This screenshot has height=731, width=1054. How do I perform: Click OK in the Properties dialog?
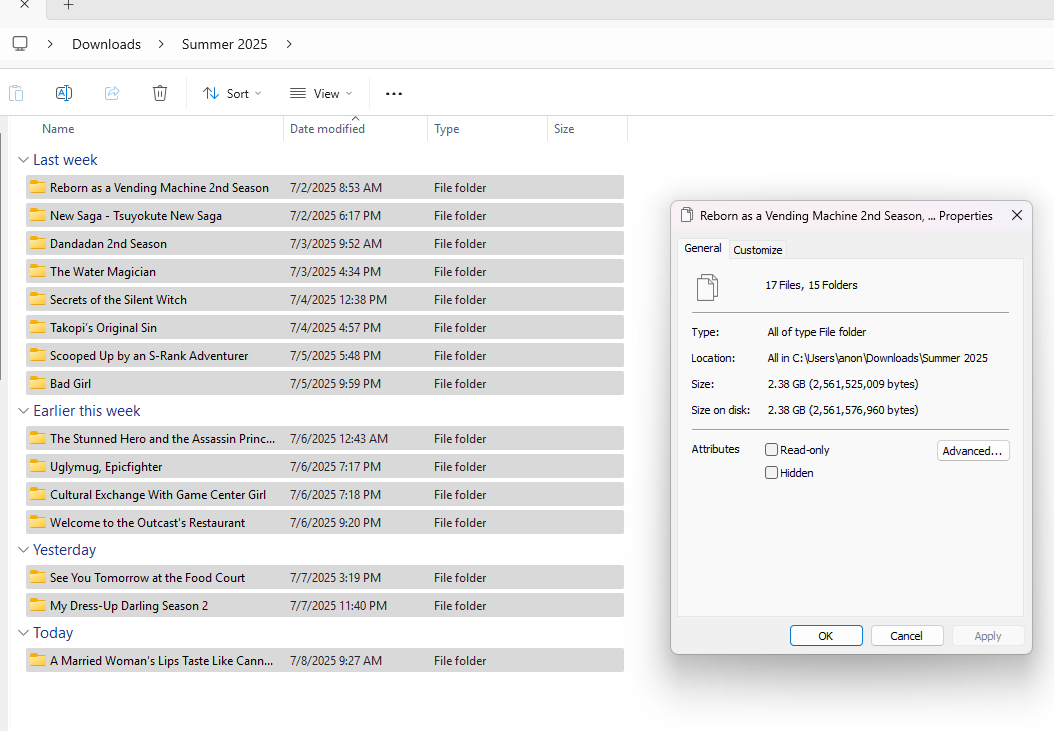pos(826,636)
